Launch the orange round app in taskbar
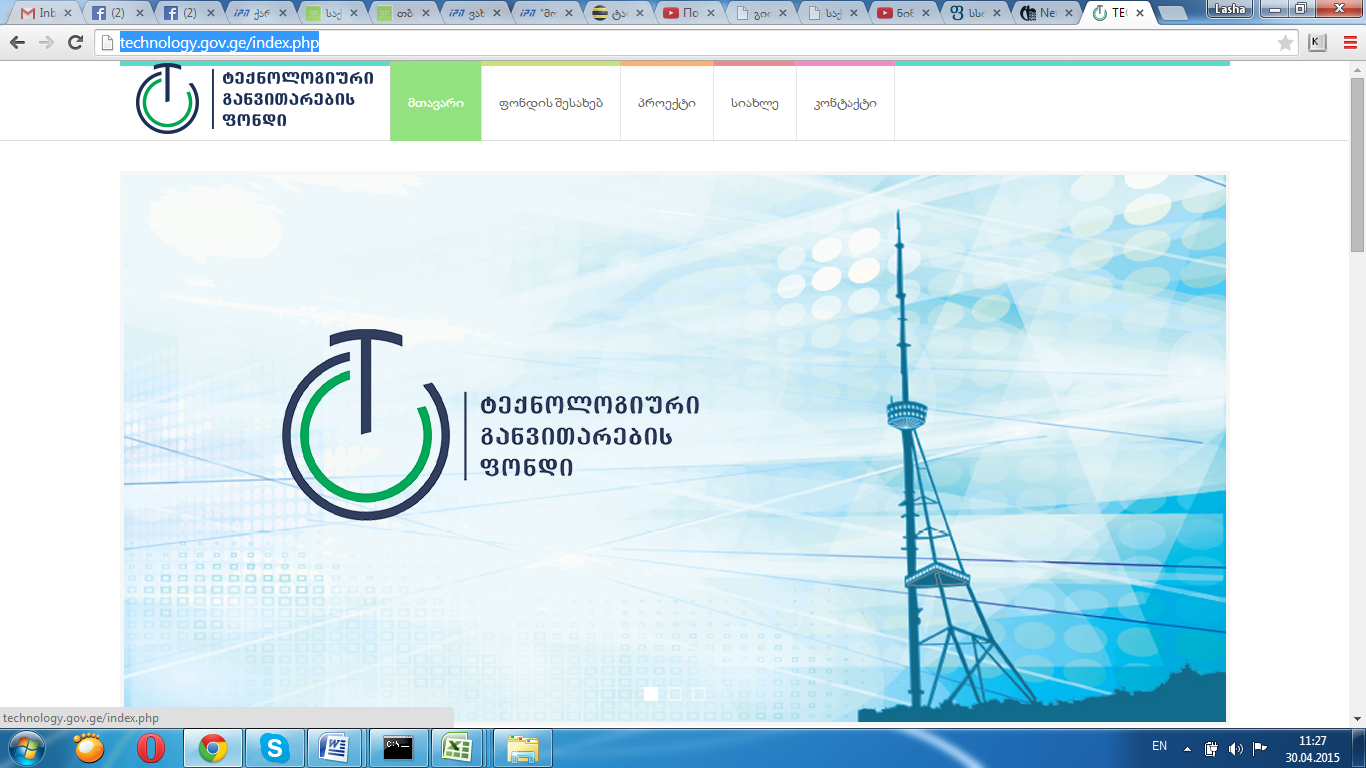 (x=89, y=747)
